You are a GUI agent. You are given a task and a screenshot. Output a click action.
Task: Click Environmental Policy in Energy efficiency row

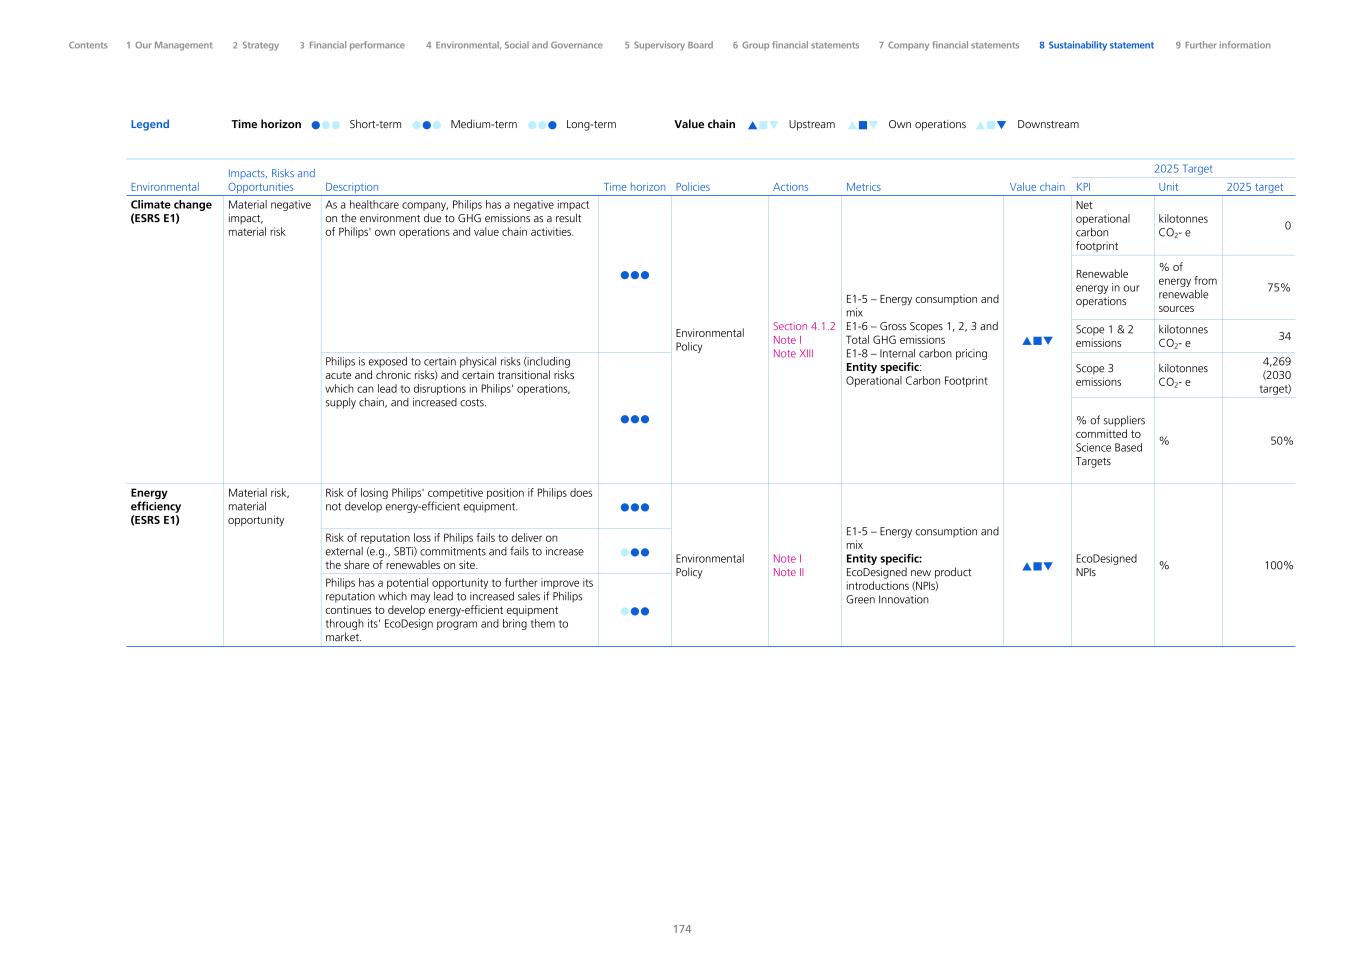[710, 566]
